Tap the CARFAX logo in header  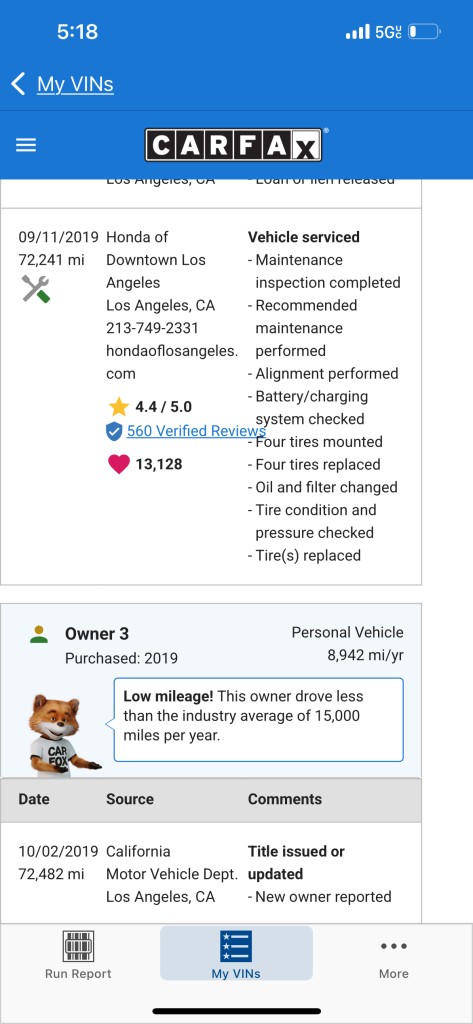(x=234, y=145)
